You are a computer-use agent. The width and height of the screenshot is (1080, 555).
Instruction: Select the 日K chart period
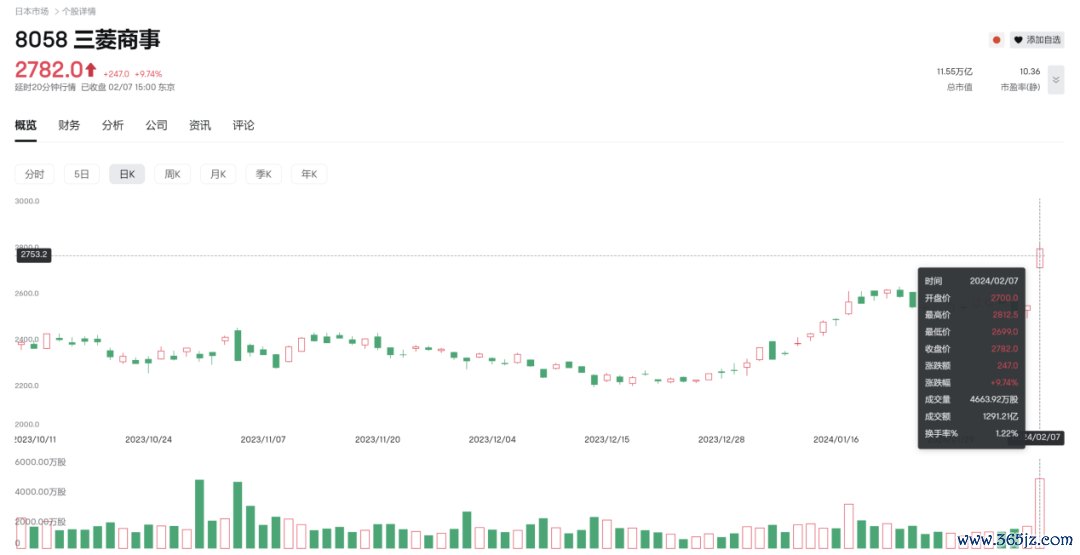(127, 174)
